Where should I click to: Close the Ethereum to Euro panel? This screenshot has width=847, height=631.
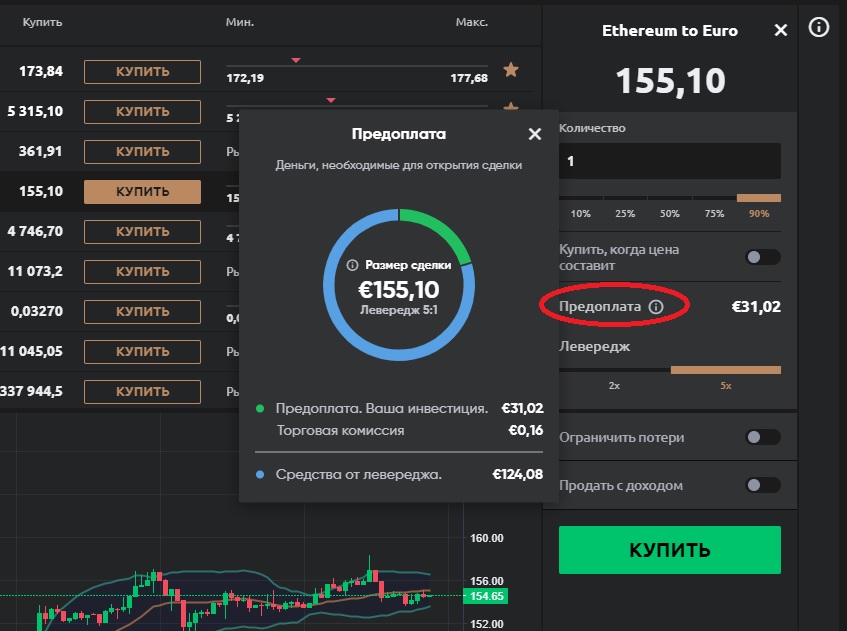tap(781, 31)
